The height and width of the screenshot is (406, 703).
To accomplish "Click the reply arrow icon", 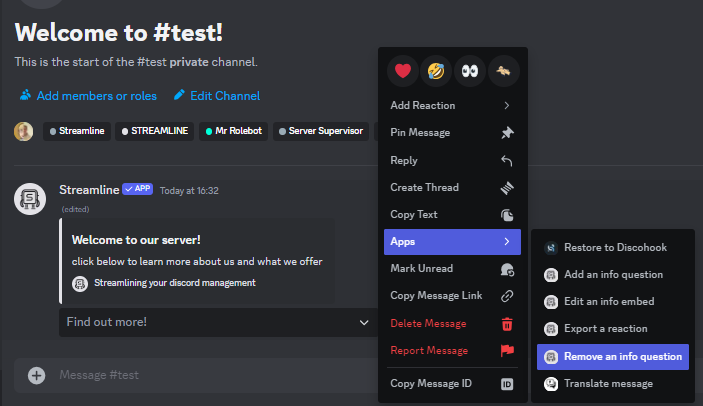I will coord(507,160).
